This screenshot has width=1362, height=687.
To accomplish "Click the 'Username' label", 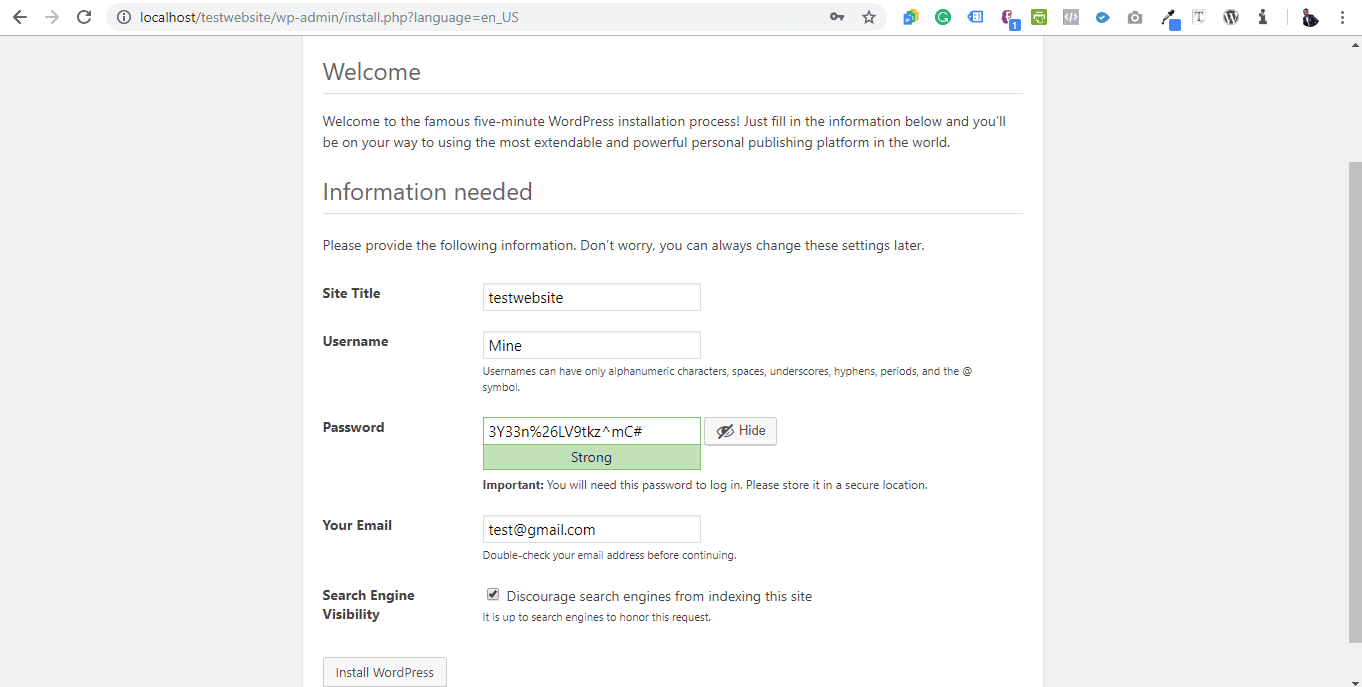I will [355, 341].
